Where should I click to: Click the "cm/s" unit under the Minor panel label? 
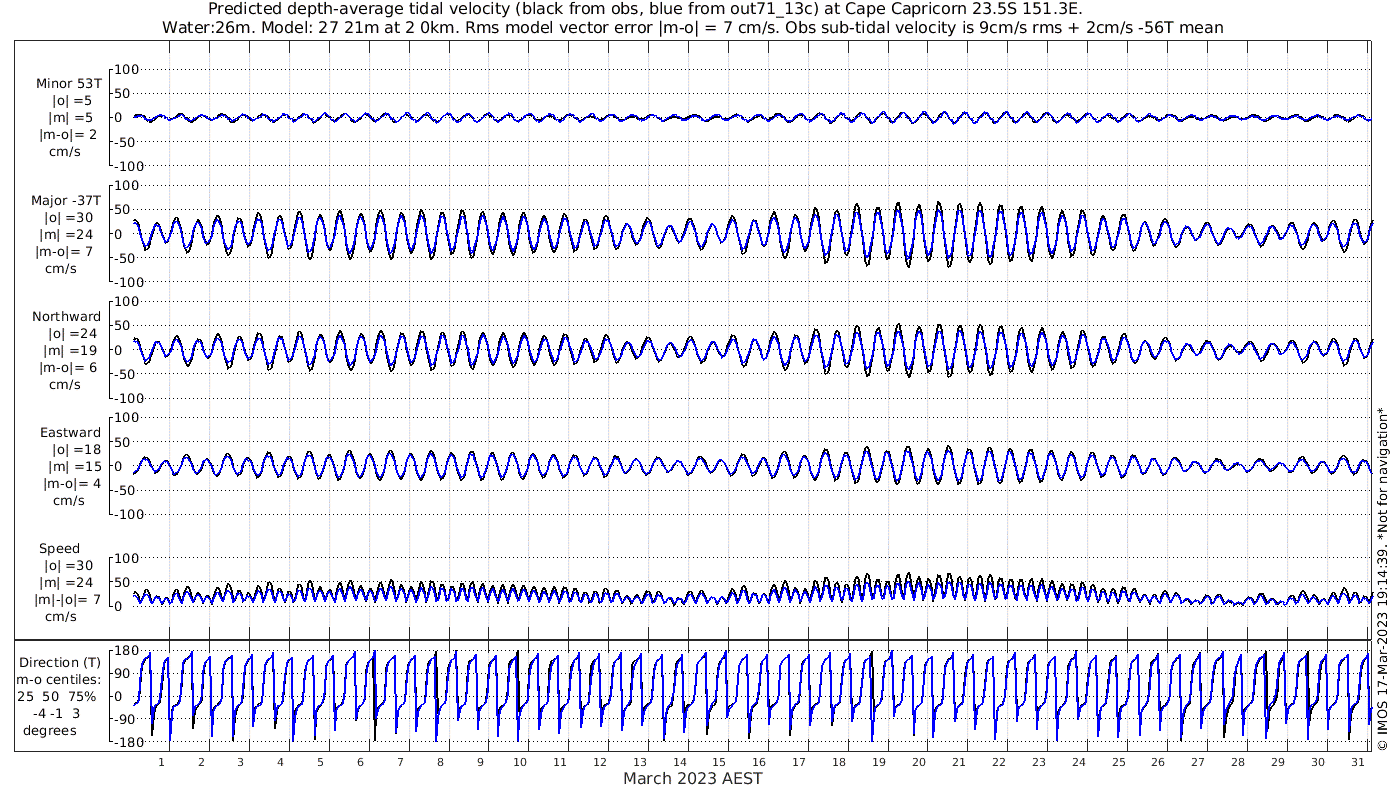coord(64,152)
